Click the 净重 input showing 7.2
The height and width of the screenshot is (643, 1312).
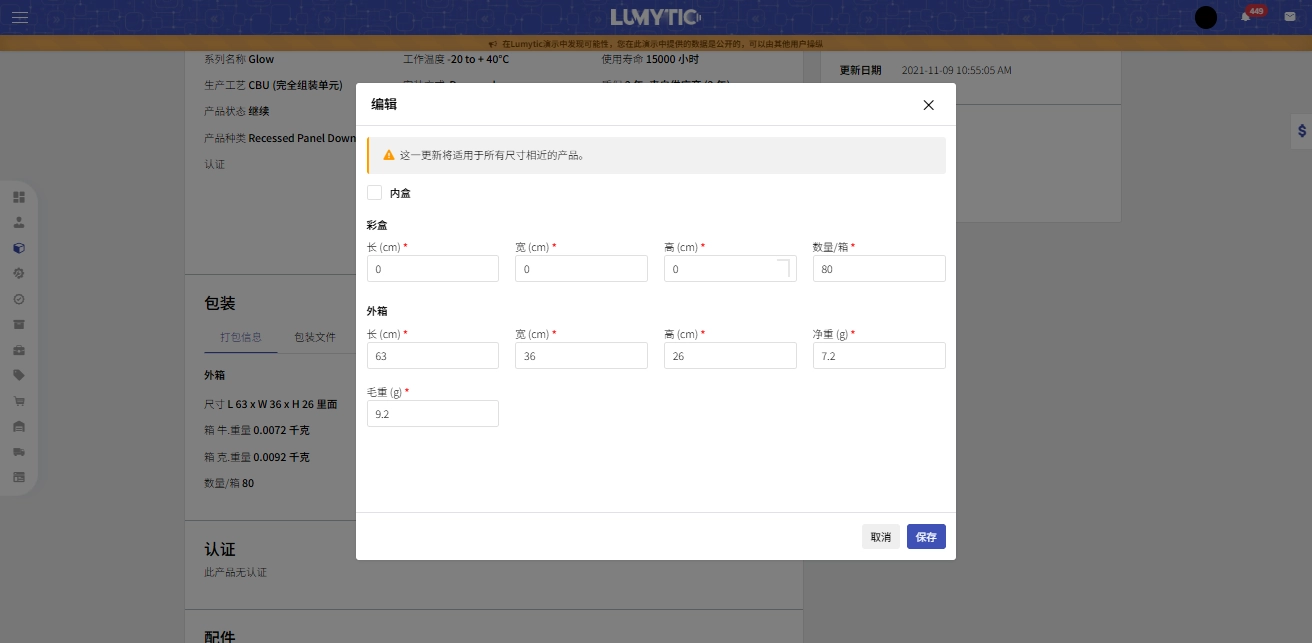(x=878, y=355)
